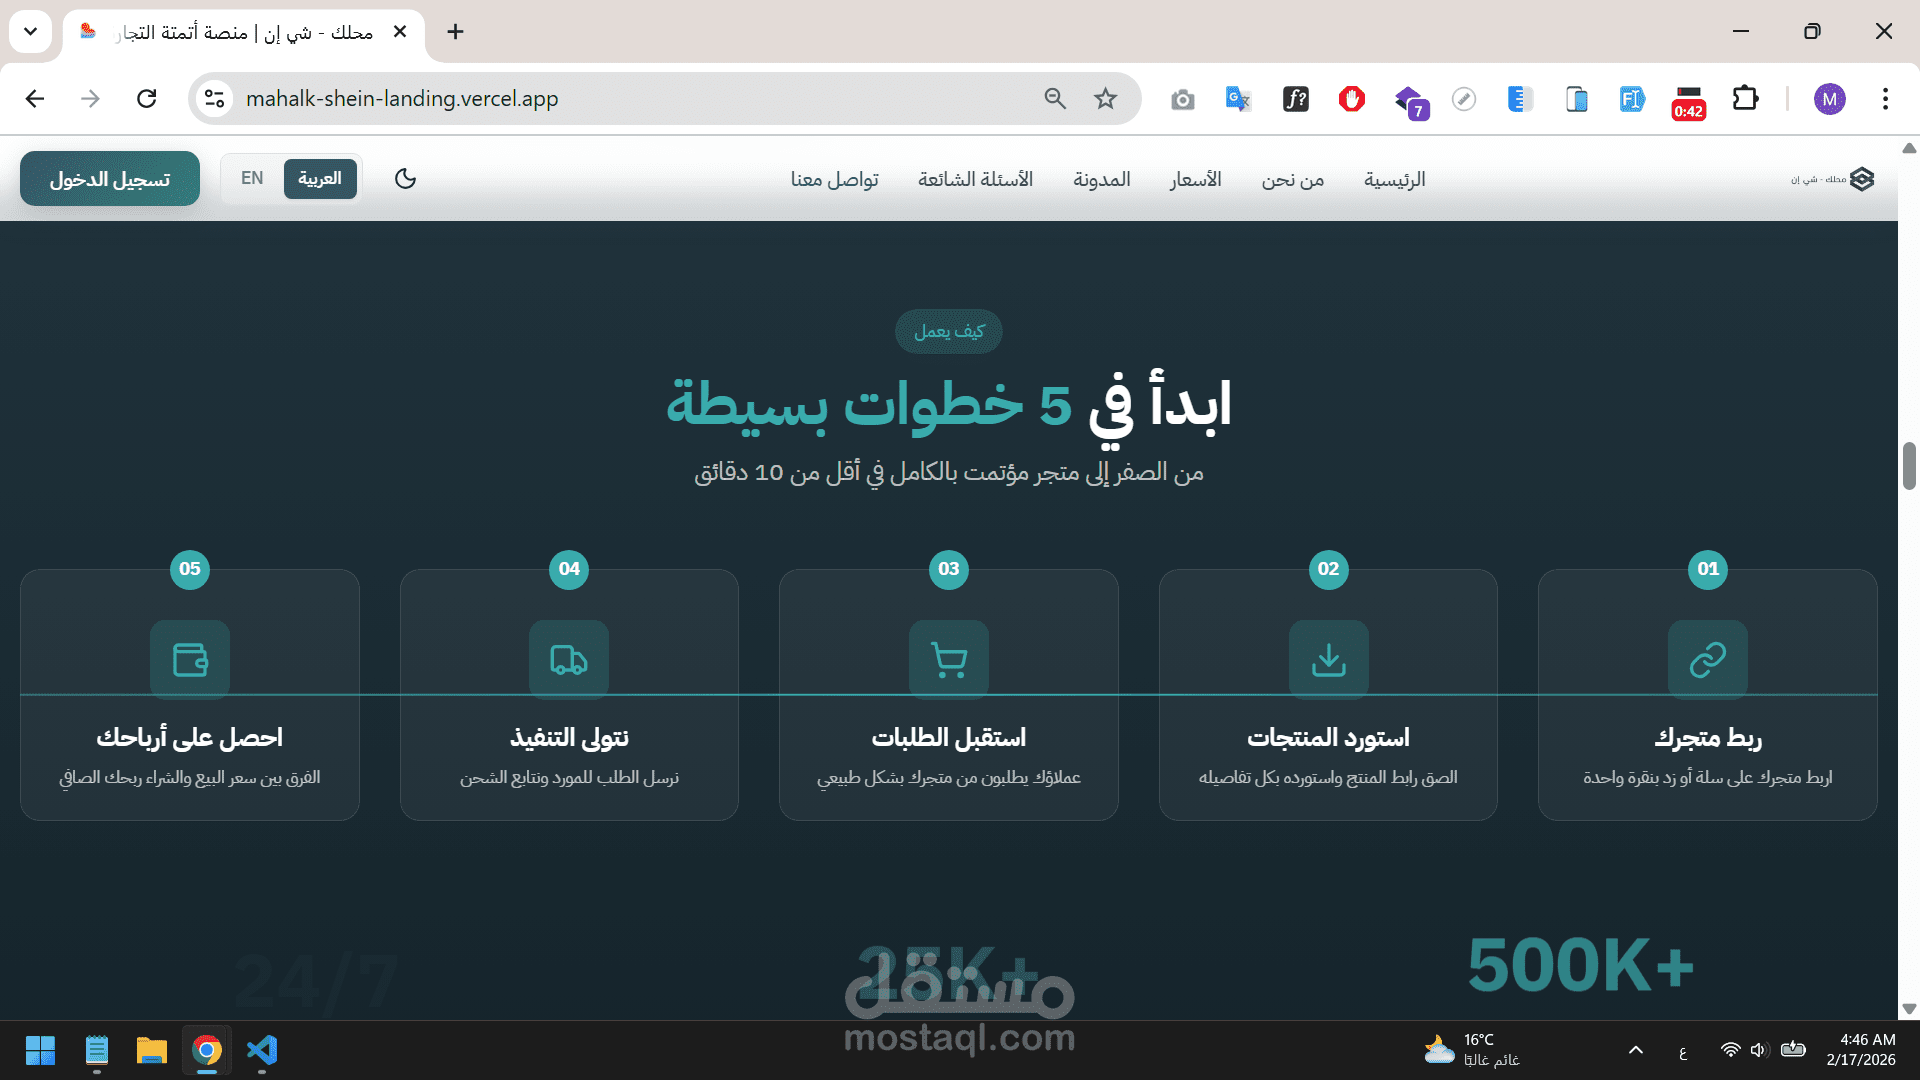Expand the tab search dropdown arrow
This screenshot has height=1080, width=1920.
tap(31, 32)
